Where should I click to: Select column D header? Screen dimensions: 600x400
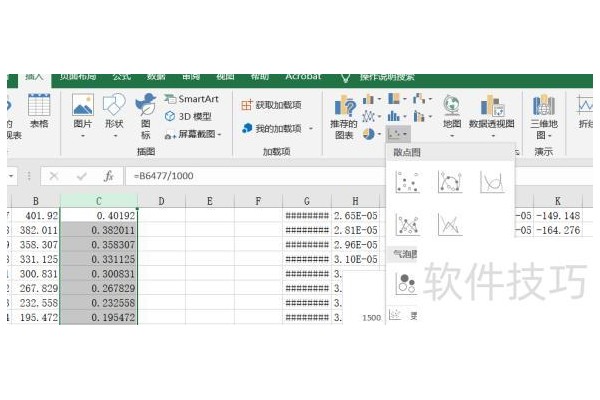click(161, 201)
